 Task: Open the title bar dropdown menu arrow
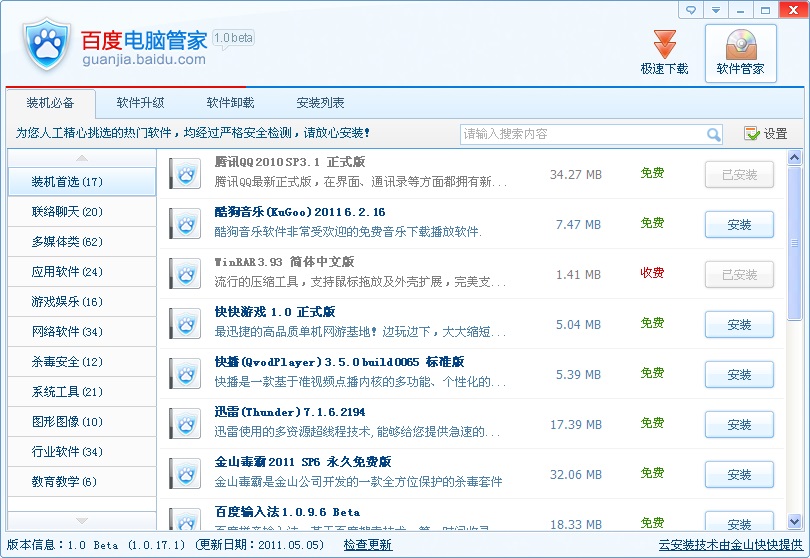point(716,10)
